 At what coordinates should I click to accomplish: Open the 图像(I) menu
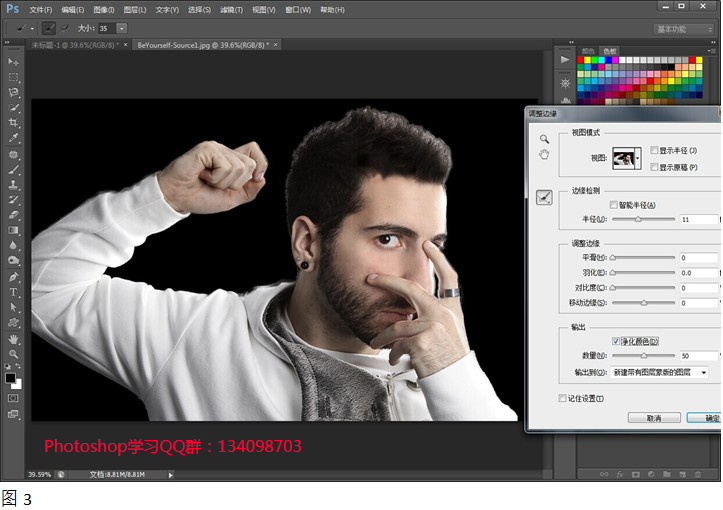pos(103,10)
